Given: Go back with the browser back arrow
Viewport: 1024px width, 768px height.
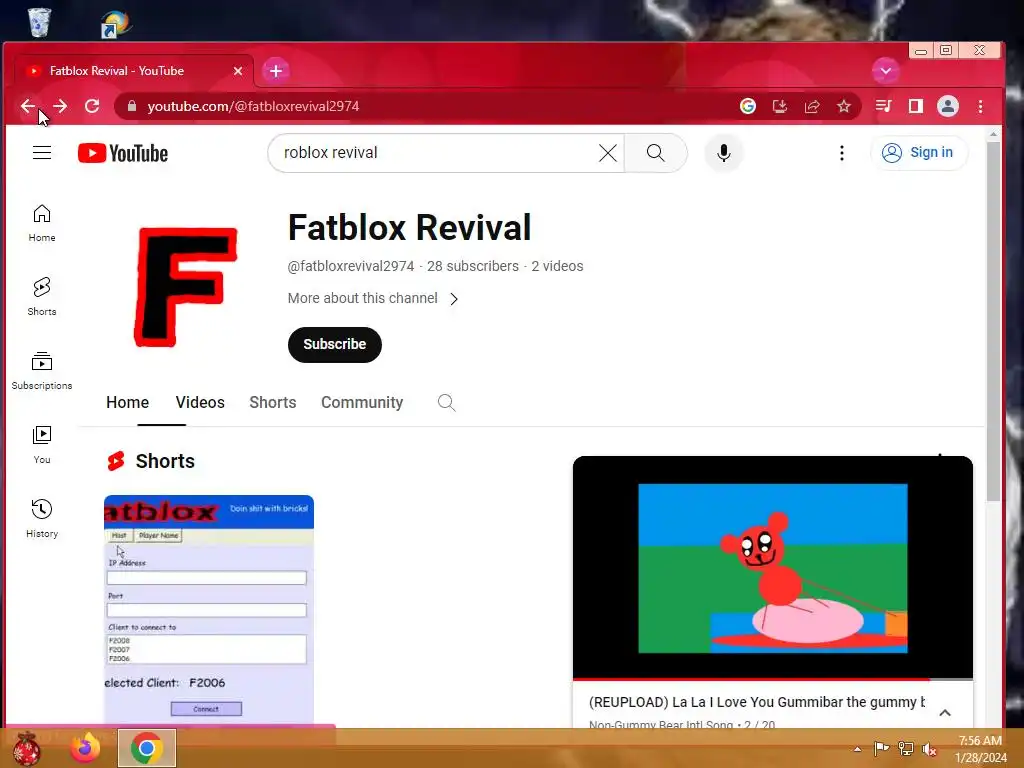Looking at the screenshot, I should point(27,106).
